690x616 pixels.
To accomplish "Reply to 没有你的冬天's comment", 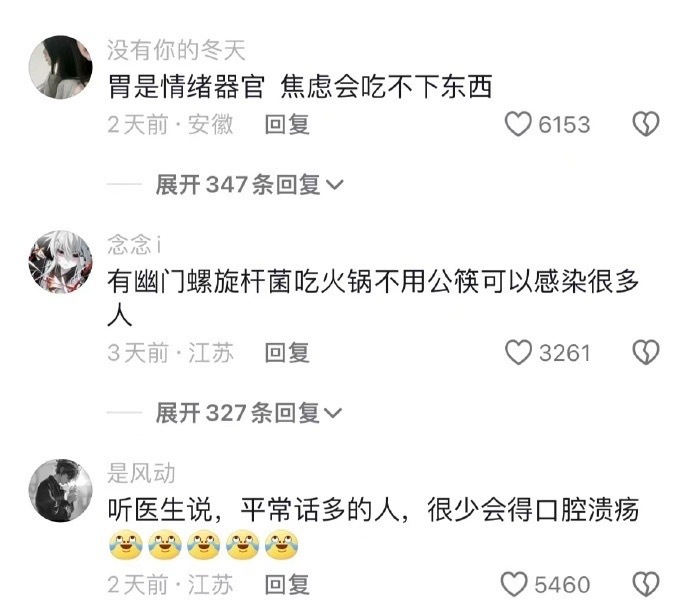I will tap(287, 124).
